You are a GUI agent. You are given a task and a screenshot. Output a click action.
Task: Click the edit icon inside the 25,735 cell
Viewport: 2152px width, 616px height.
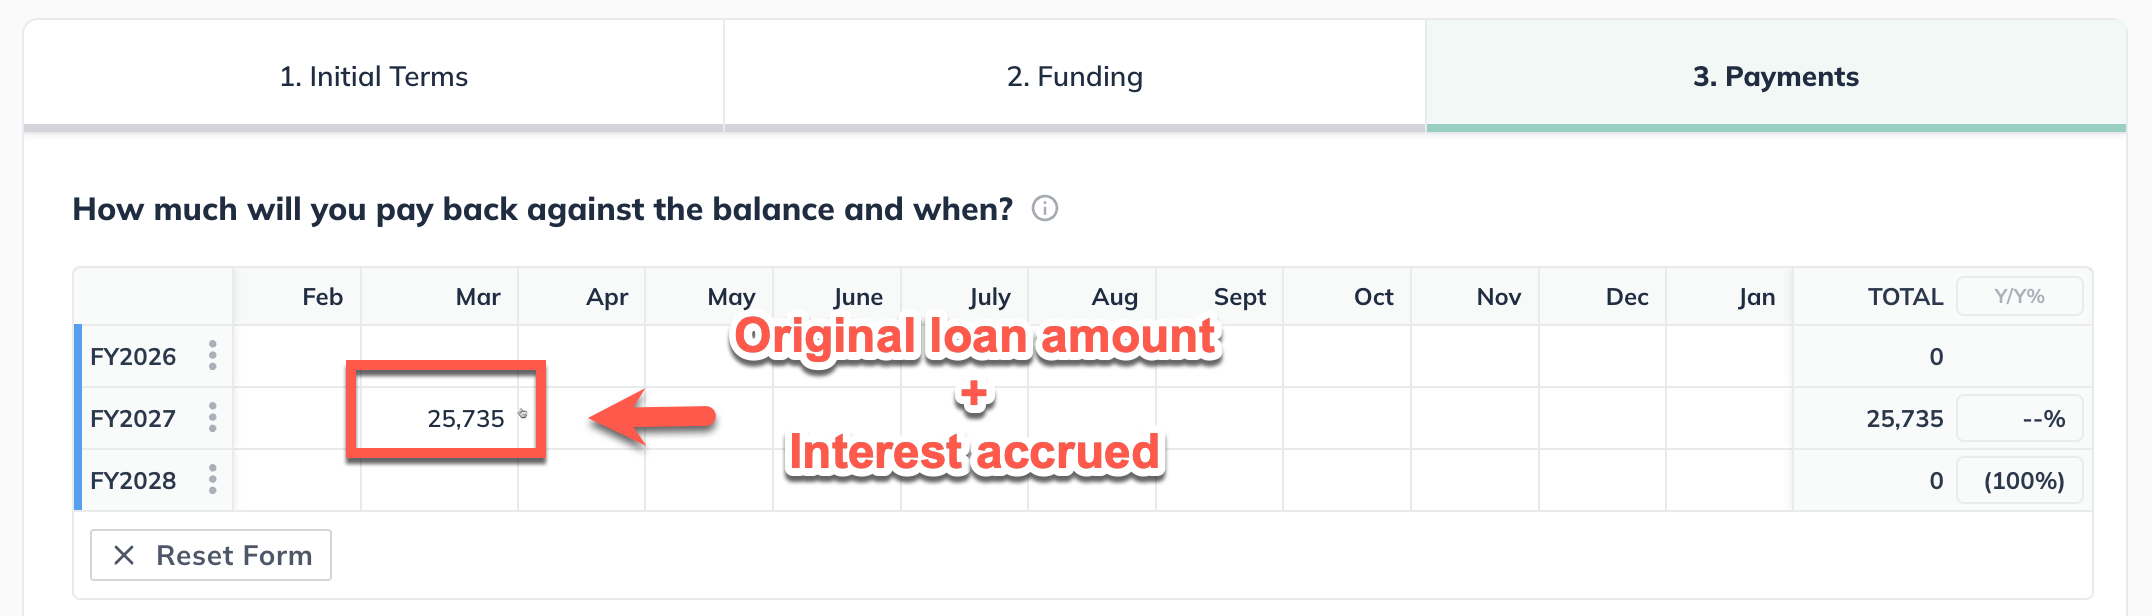[x=524, y=413]
